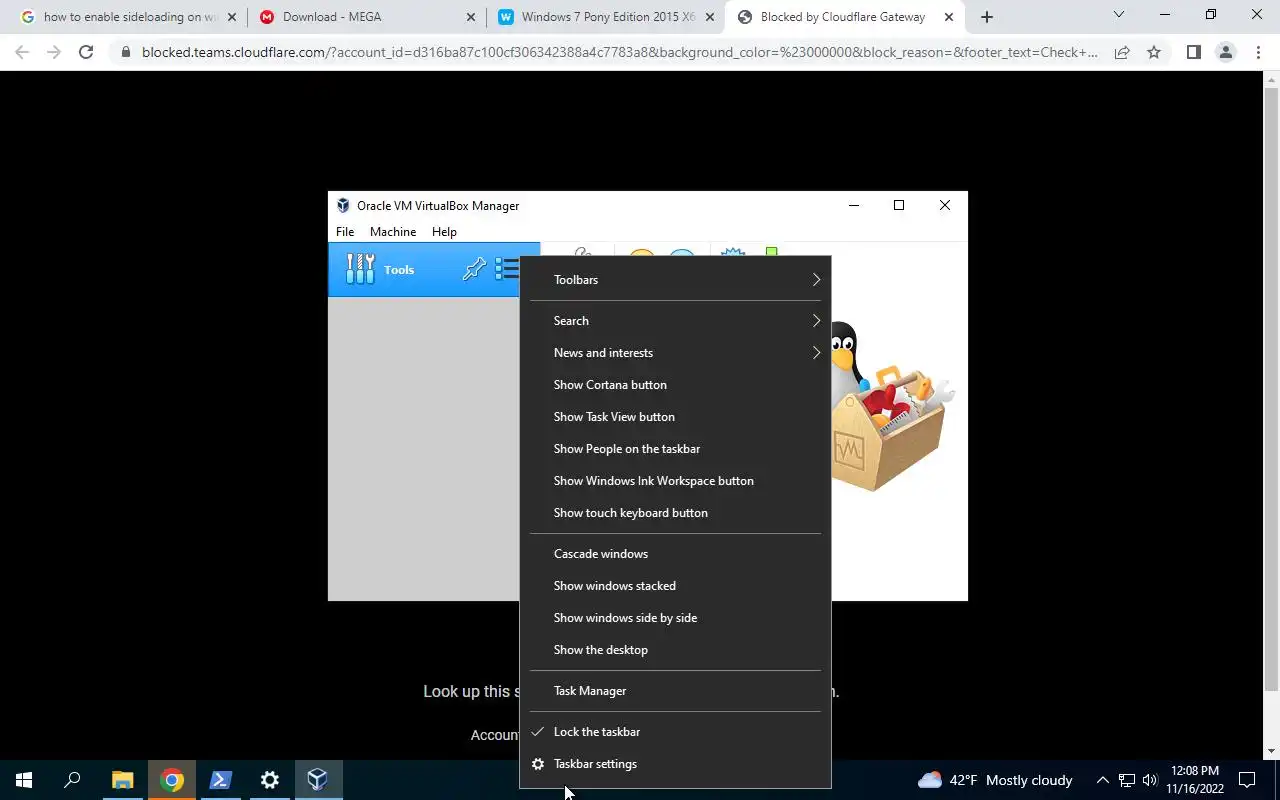This screenshot has width=1280, height=800.
Task: Expand the Toolbars submenu
Action: pos(675,280)
